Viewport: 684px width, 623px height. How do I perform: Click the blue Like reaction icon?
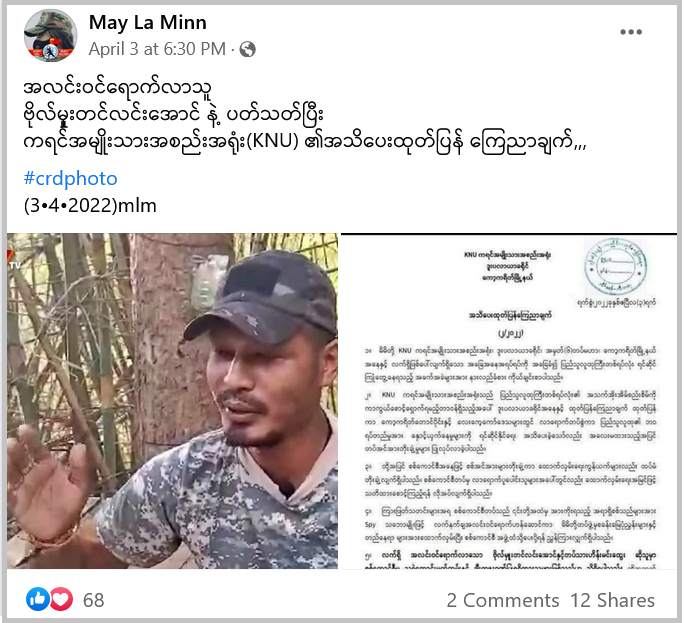[x=38, y=599]
